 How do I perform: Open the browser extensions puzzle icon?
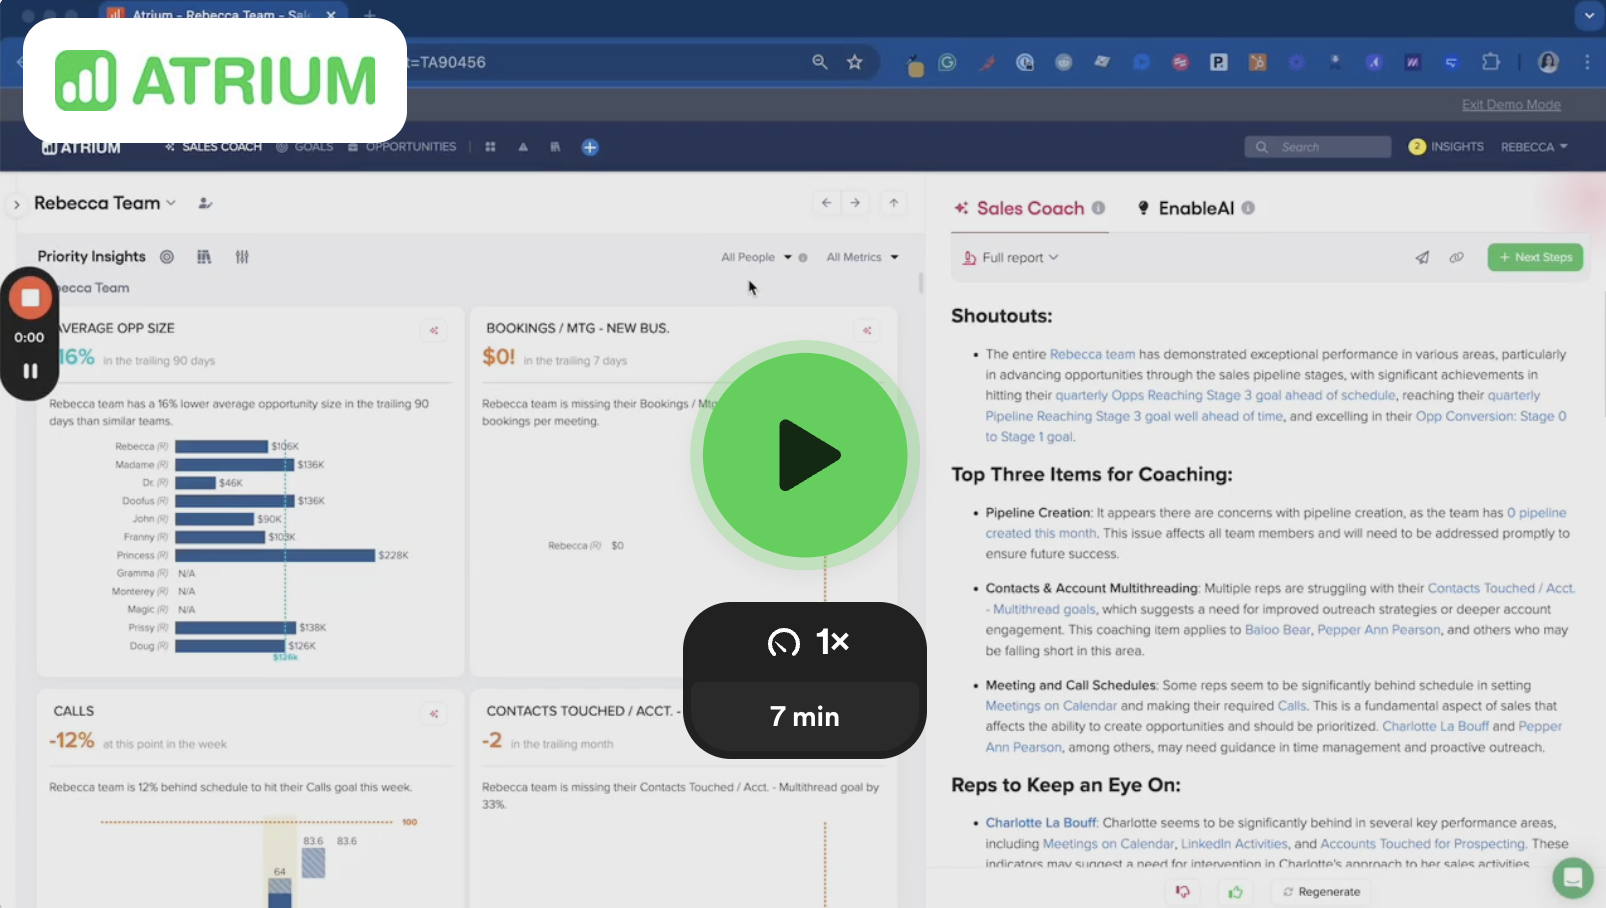(x=1491, y=62)
